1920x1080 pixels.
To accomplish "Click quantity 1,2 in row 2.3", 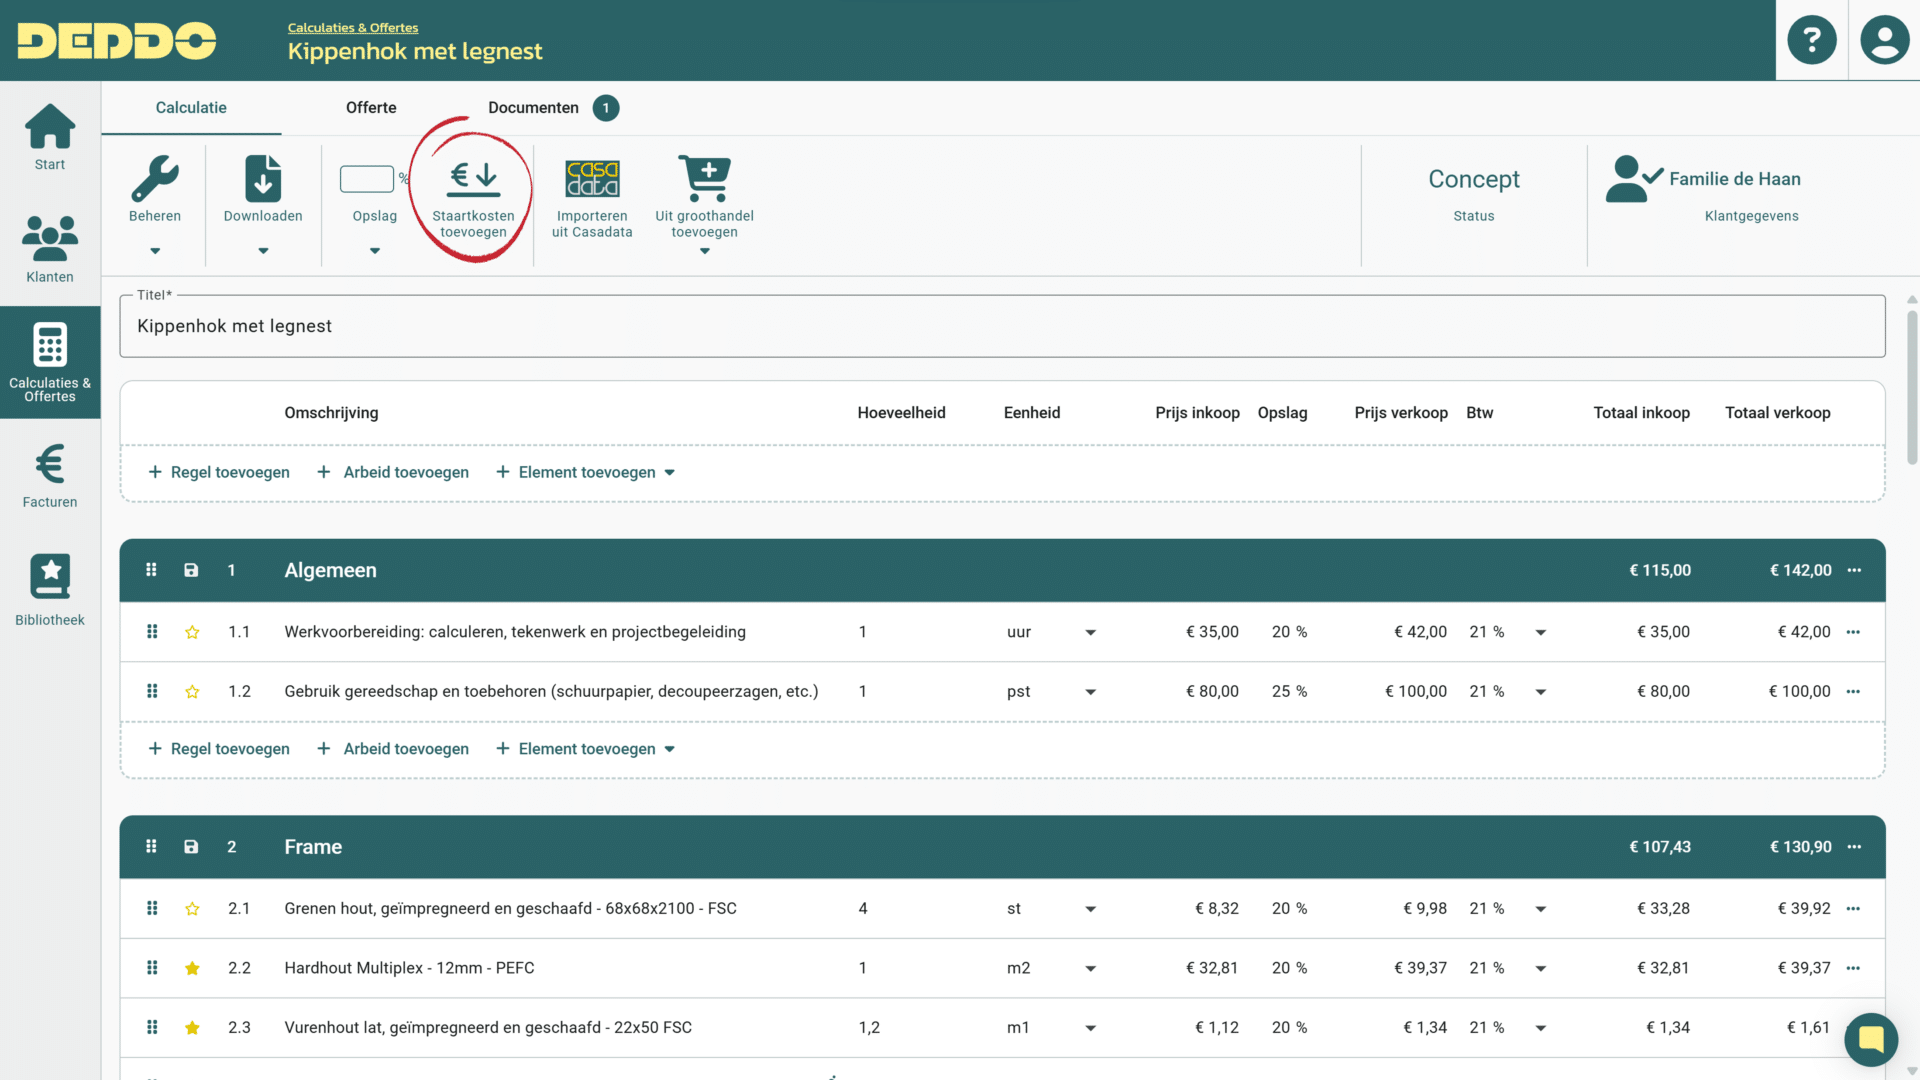I will tap(869, 1028).
